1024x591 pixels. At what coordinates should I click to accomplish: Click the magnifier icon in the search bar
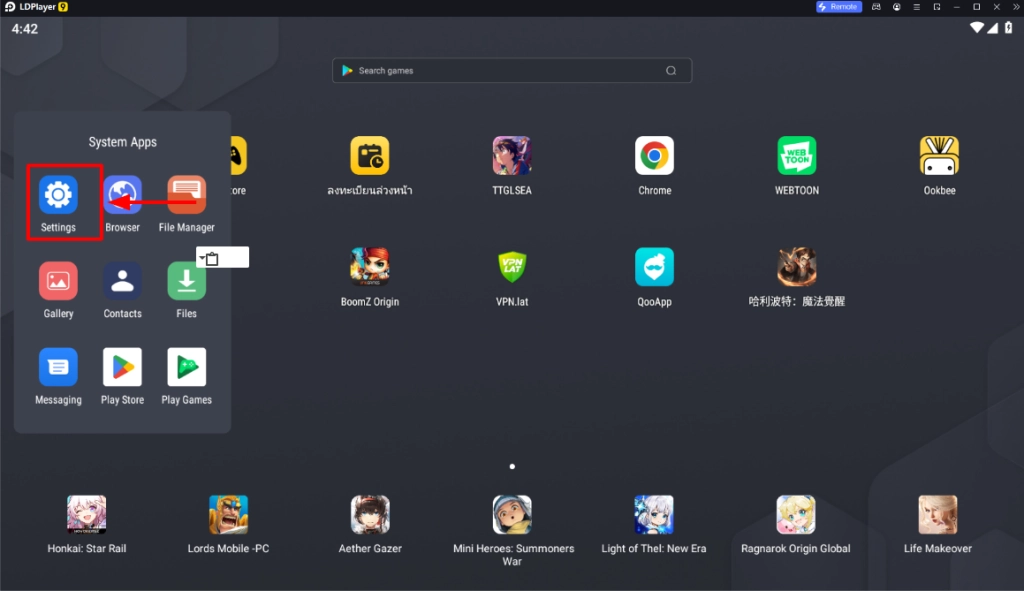click(671, 71)
